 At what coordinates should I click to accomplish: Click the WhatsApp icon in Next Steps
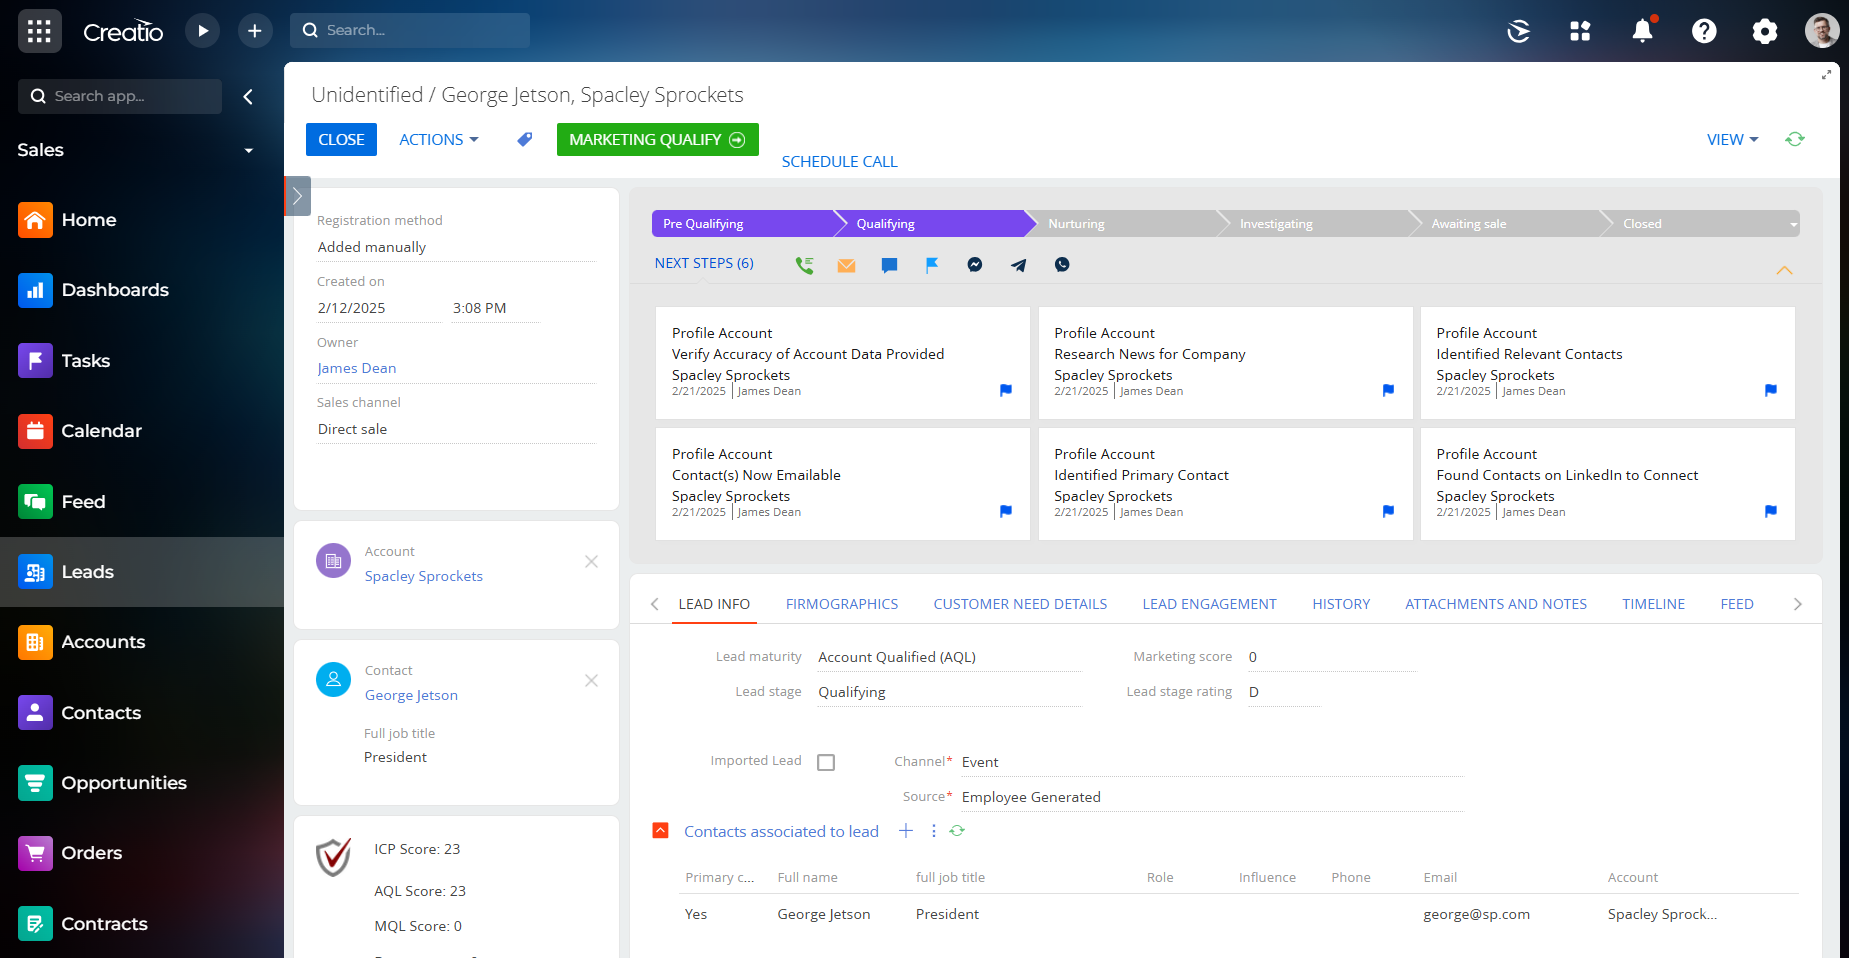tap(1062, 265)
